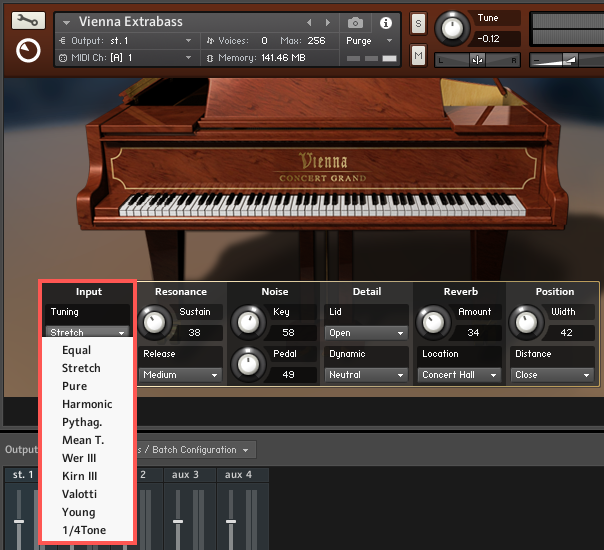Click the aux 3 channel fader
This screenshot has height=550, width=604.
click(x=178, y=521)
